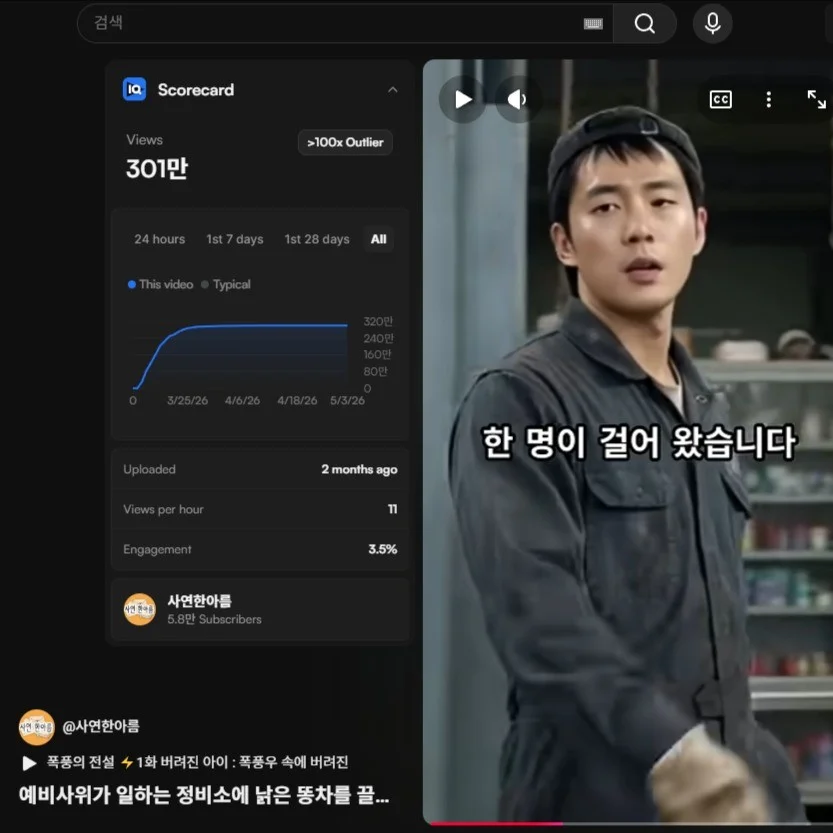Click the 사연한아름 avatar in Scorecard panel

pyautogui.click(x=140, y=609)
